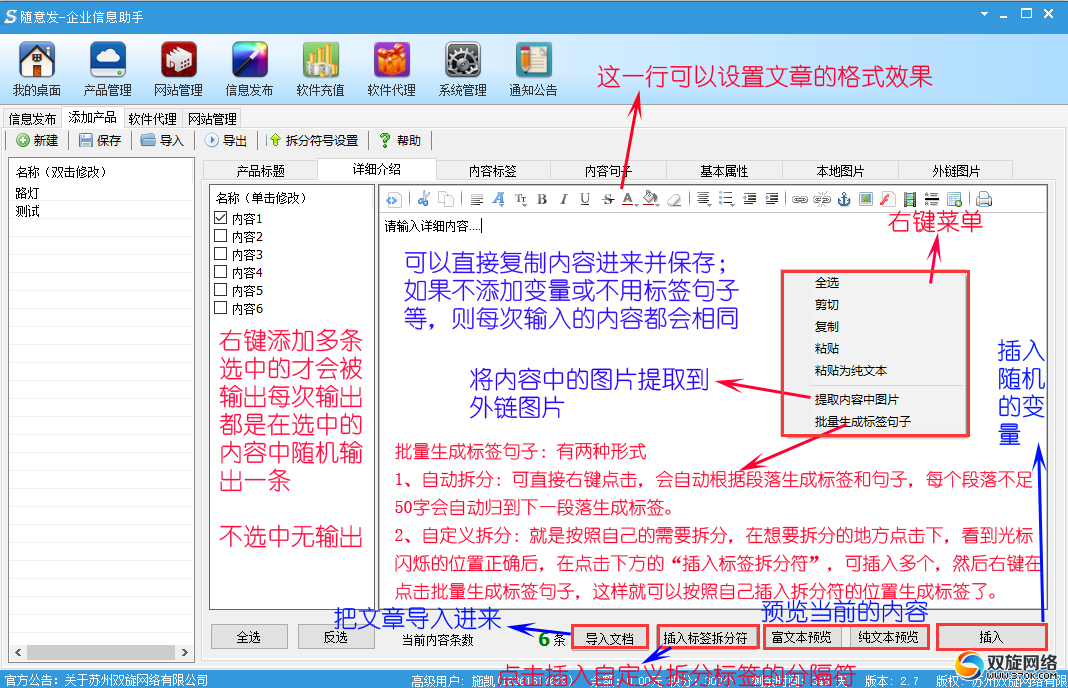Image resolution: width=1068 pixels, height=688 pixels.
Task: Open 系统管理 gear icon
Action: point(462,69)
